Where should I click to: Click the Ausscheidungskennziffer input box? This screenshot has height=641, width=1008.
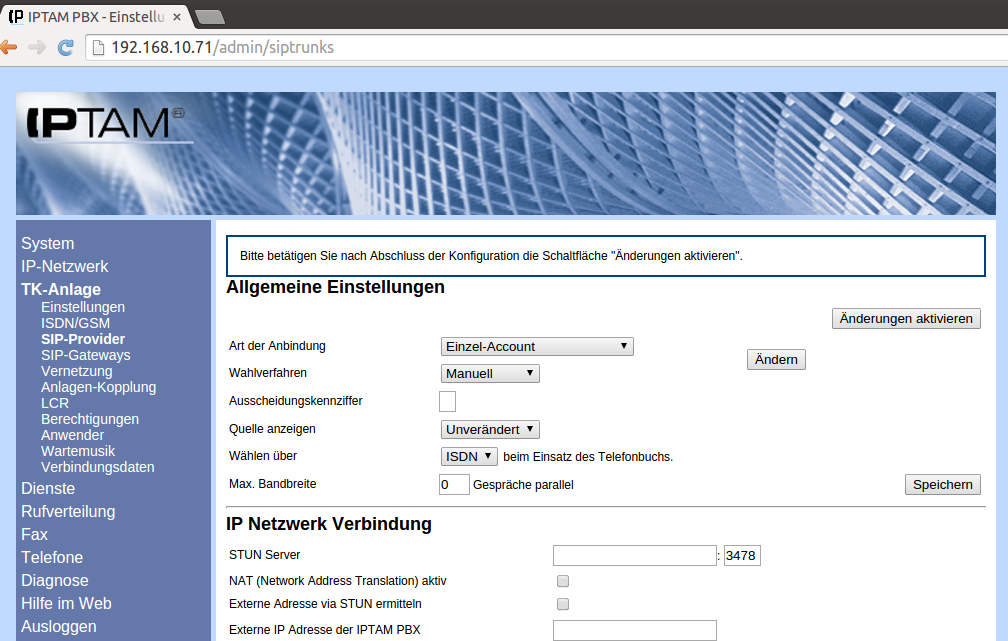tap(448, 401)
